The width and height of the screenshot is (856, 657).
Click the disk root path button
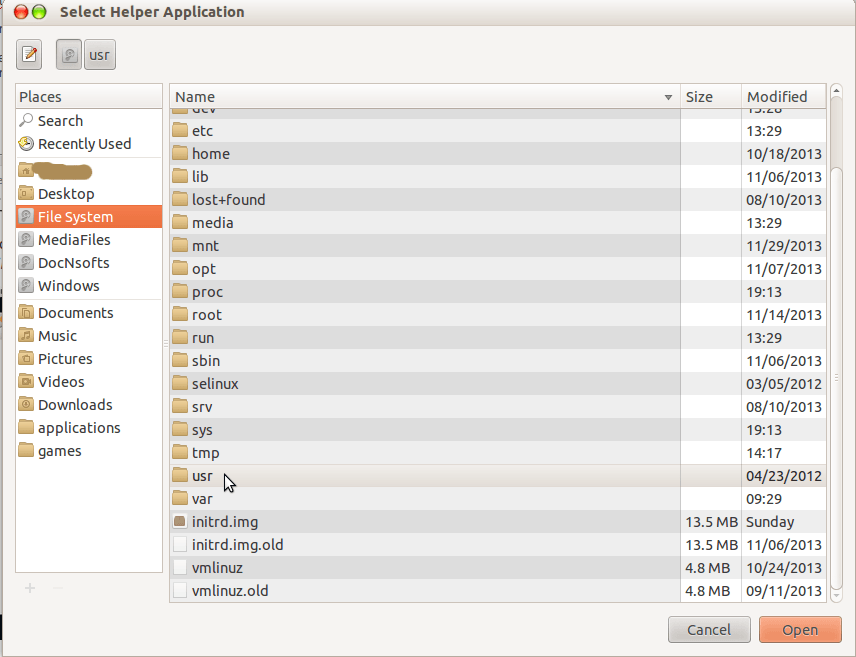pos(69,55)
